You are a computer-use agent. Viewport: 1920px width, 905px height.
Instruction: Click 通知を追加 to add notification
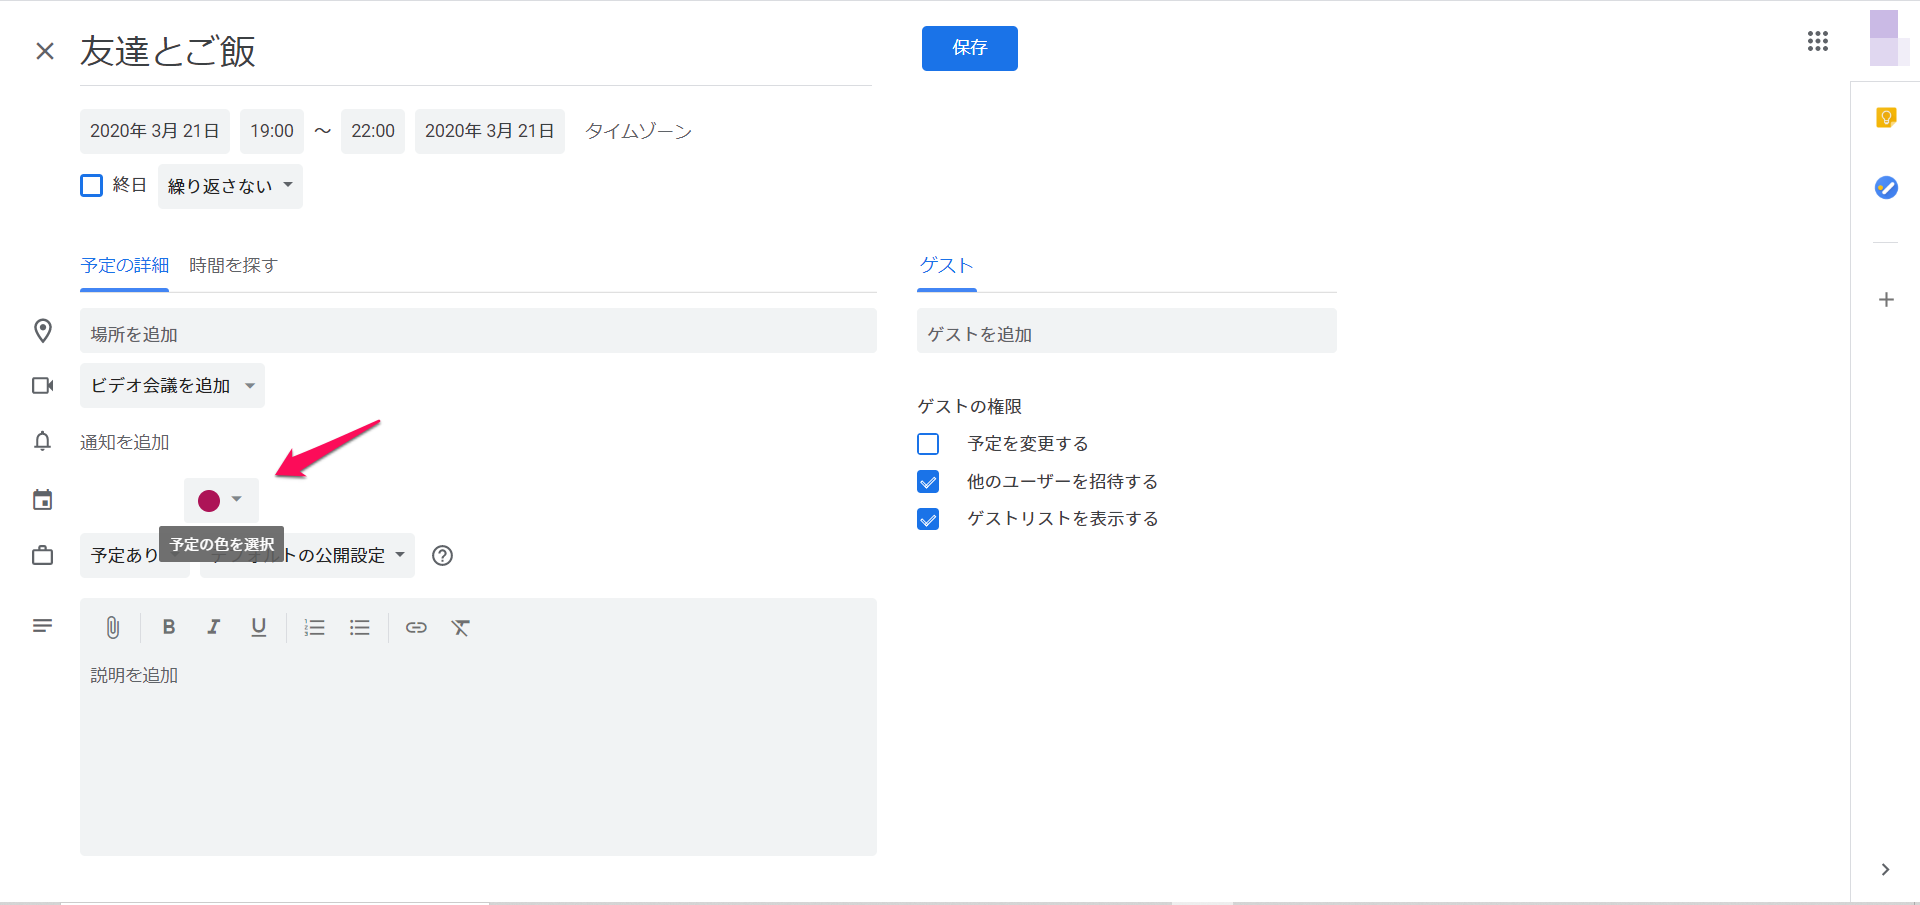(x=125, y=442)
